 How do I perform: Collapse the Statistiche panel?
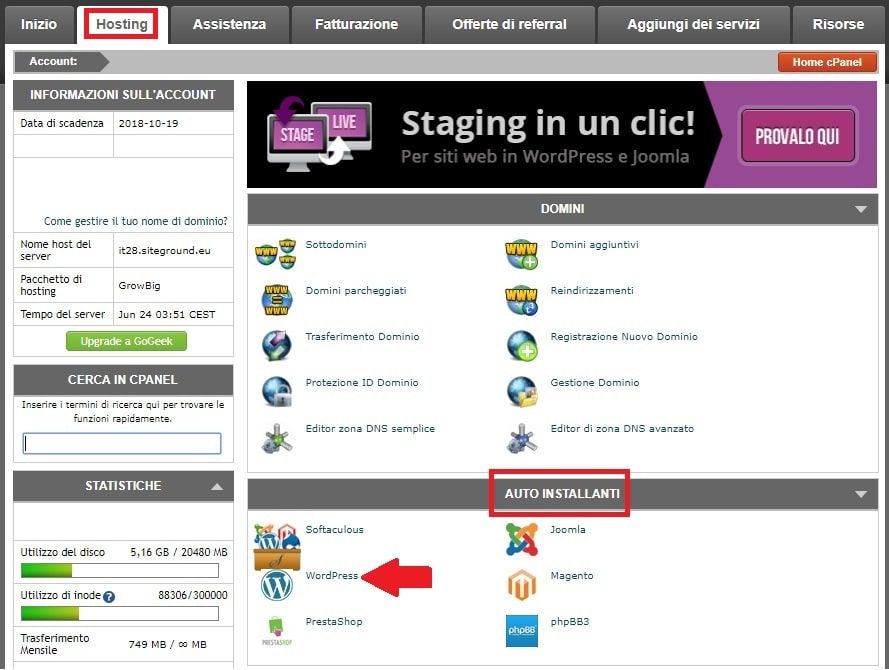point(216,487)
